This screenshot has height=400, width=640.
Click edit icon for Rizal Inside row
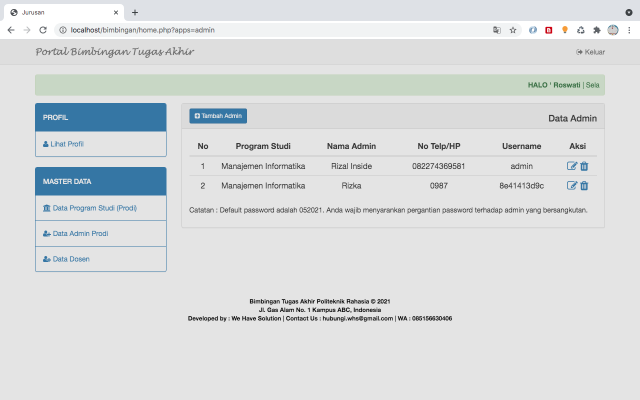click(x=572, y=166)
